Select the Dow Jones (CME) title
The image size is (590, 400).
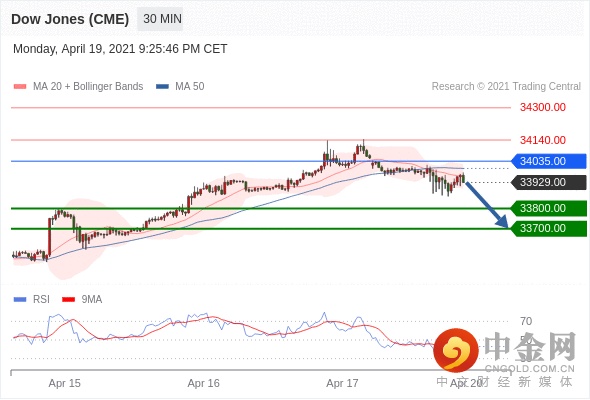(70, 19)
